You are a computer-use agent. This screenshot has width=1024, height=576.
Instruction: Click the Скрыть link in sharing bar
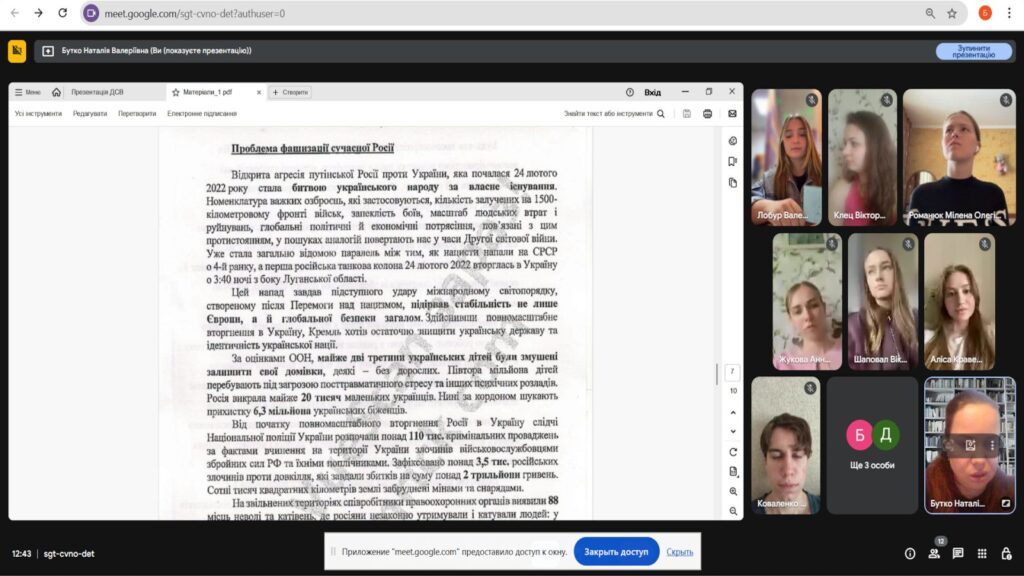pyautogui.click(x=680, y=552)
